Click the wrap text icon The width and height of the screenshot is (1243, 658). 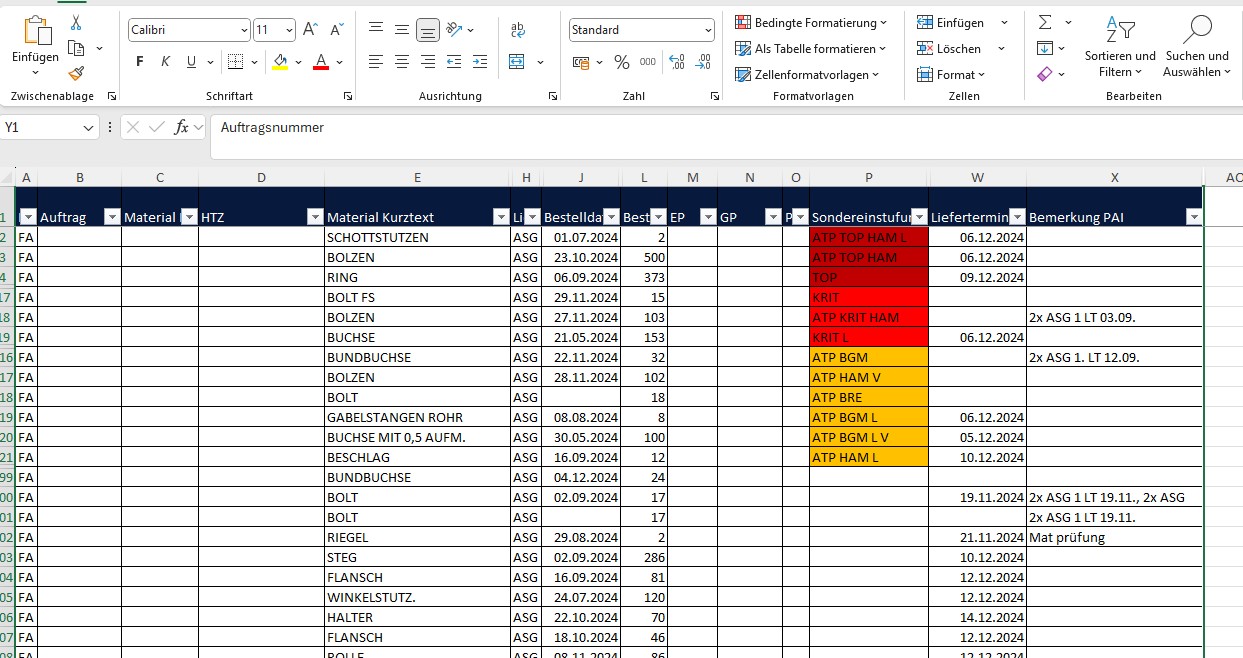pos(518,30)
